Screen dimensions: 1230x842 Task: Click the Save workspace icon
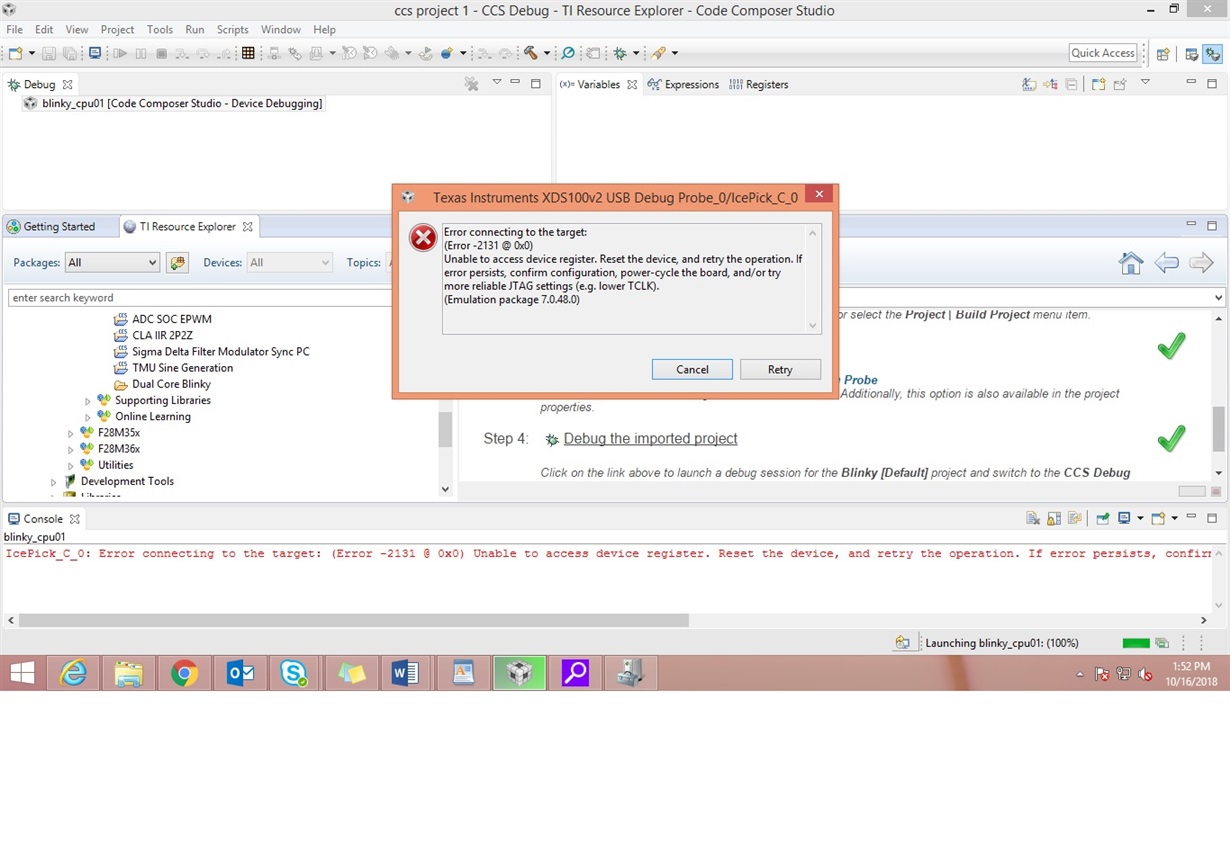coord(49,53)
